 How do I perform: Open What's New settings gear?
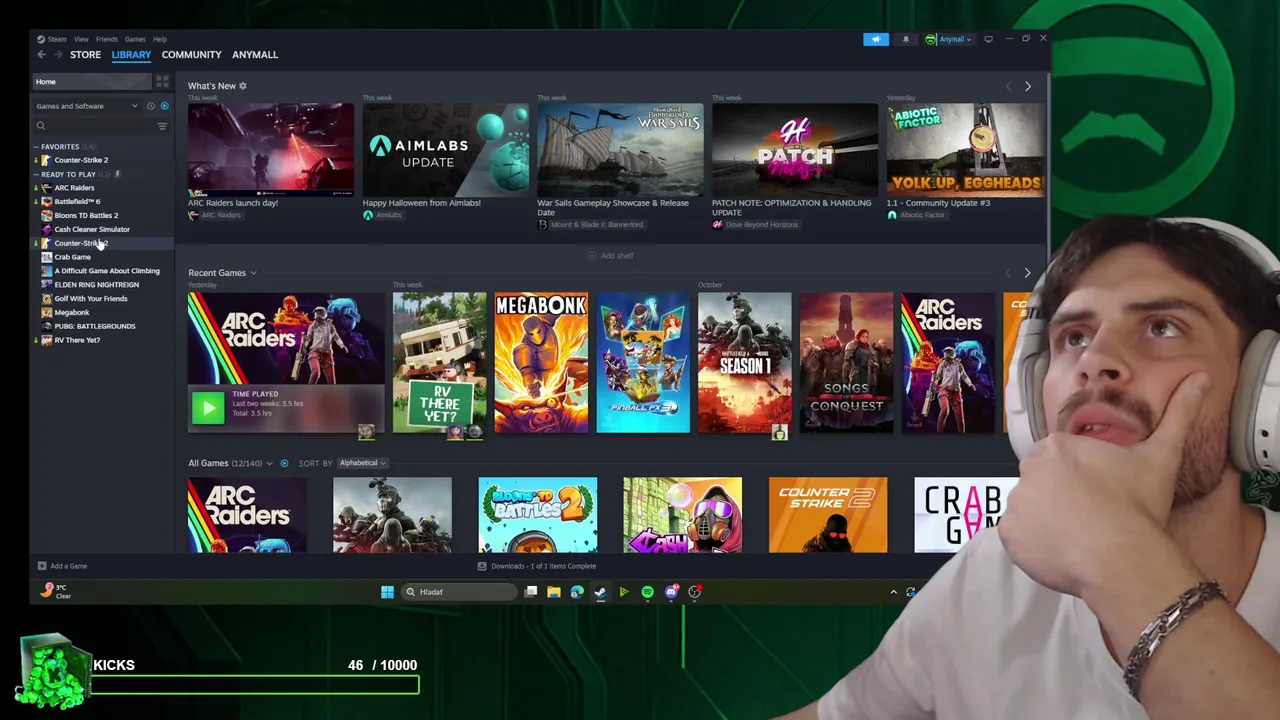[x=243, y=86]
